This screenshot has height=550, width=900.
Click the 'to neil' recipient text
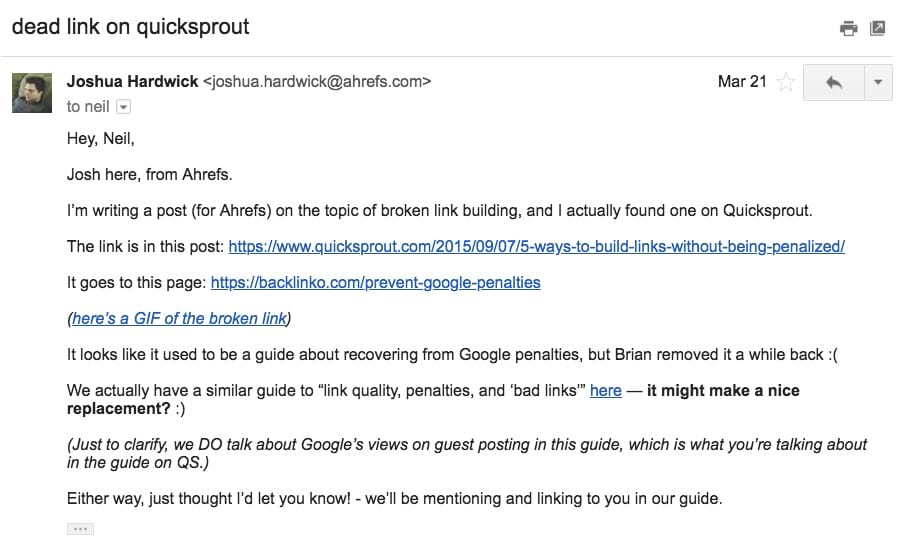[x=88, y=107]
